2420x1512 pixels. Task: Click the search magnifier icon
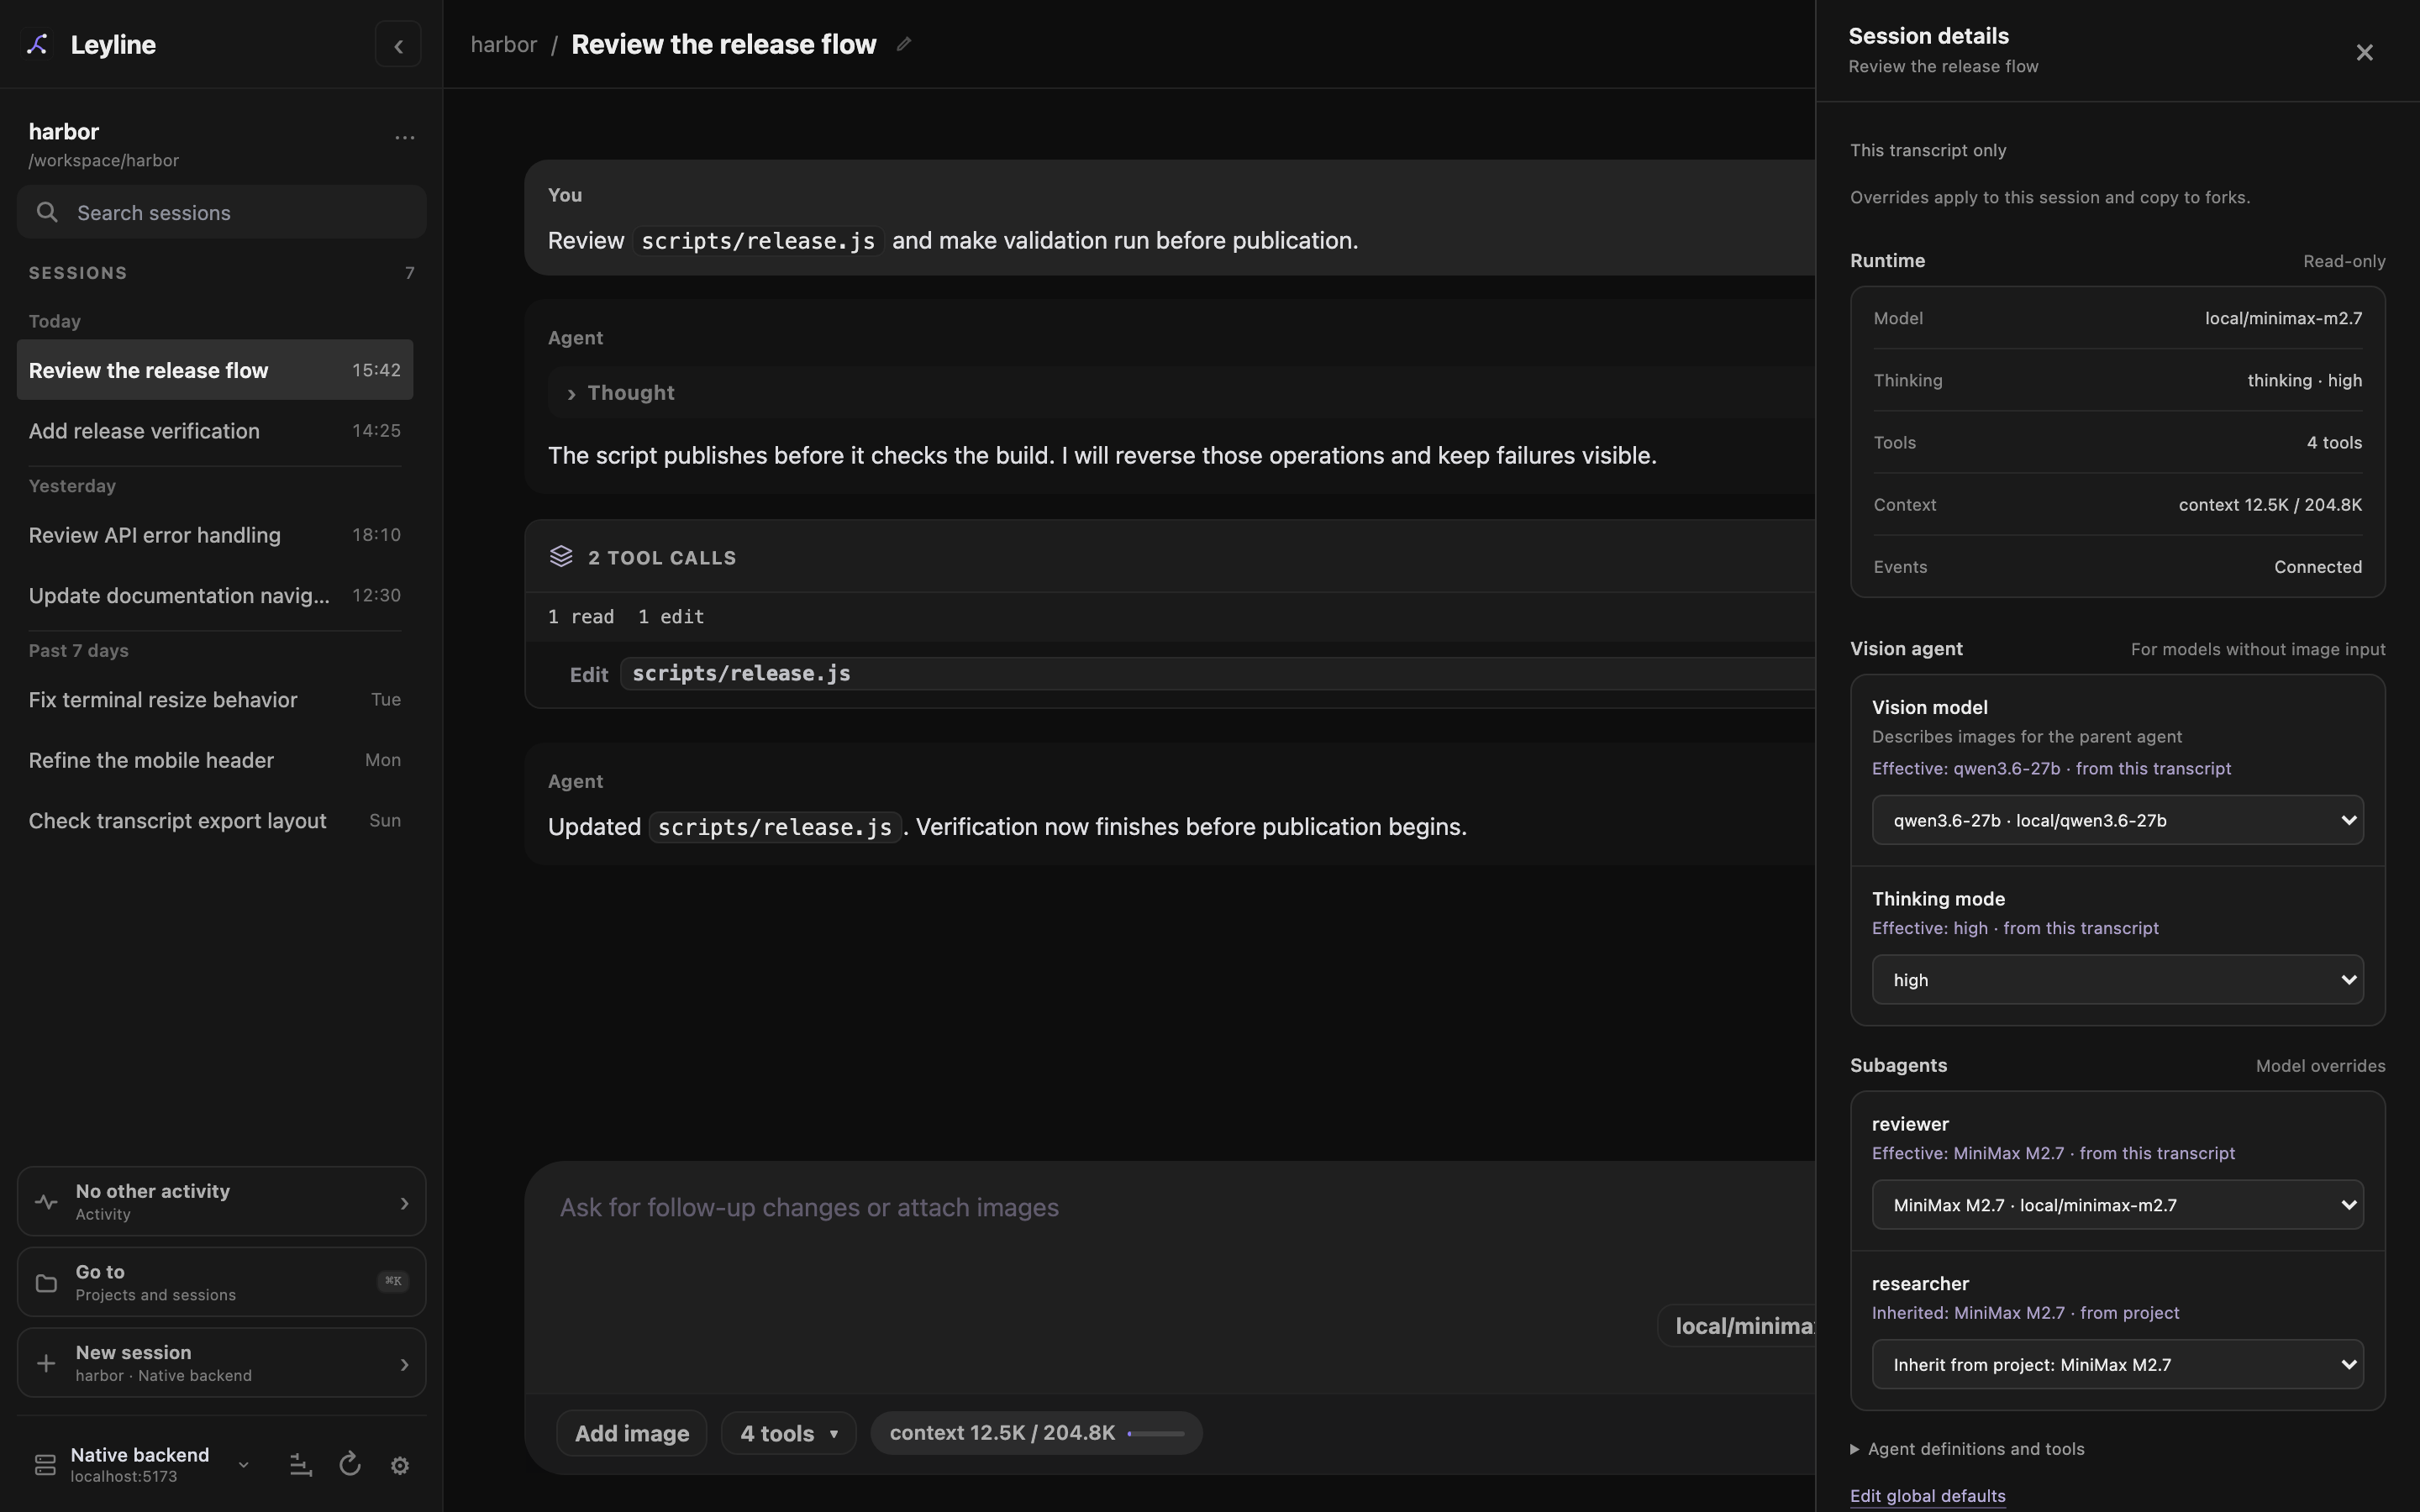(x=46, y=212)
